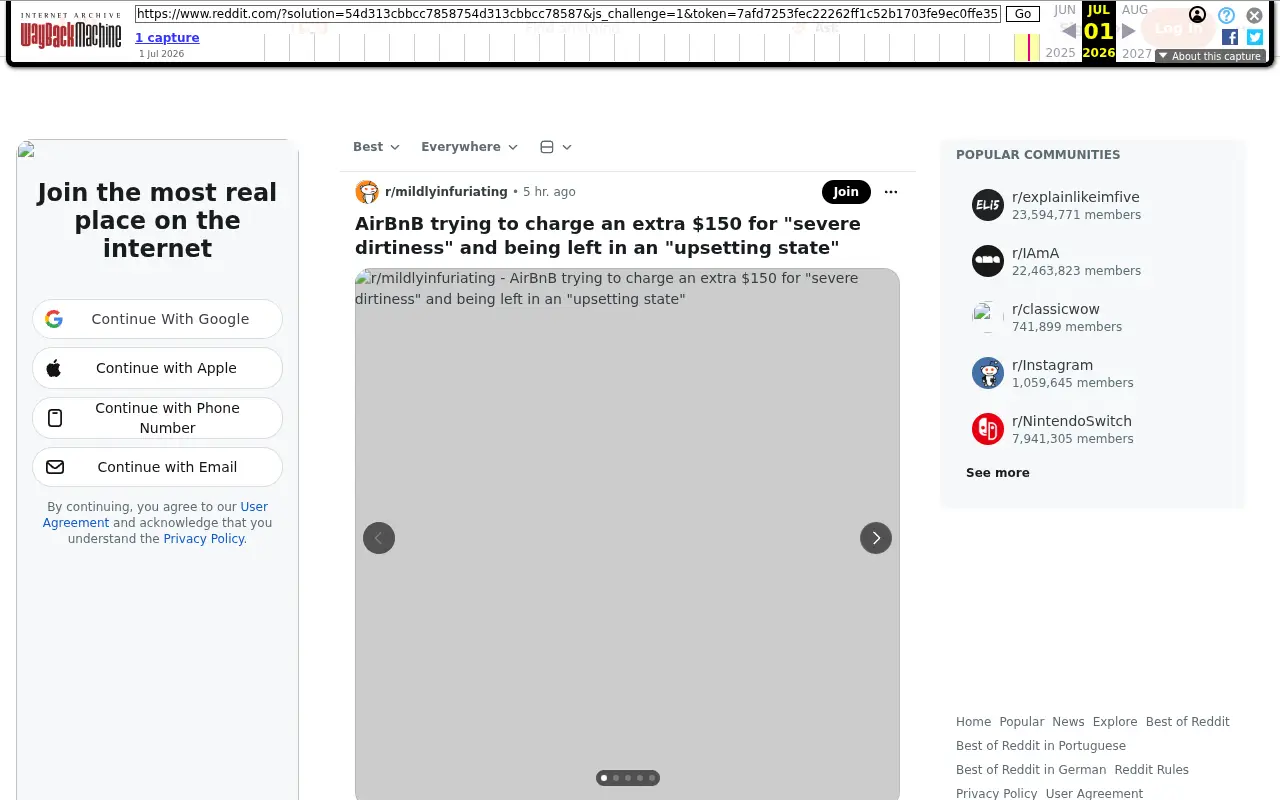Click the r/IAmA community avatar
This screenshot has height=800, width=1280.
[x=988, y=261]
